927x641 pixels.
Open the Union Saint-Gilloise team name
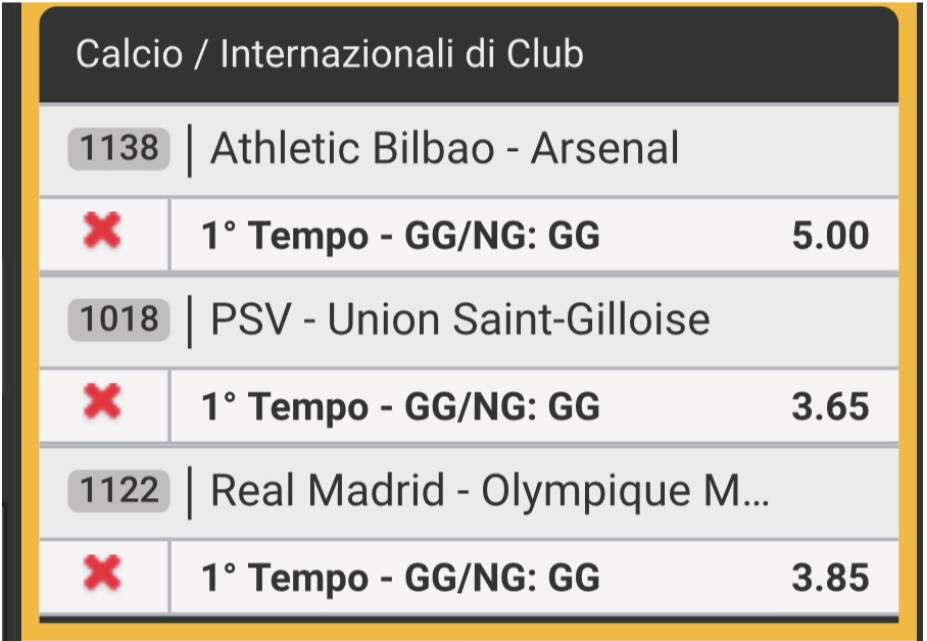pyautogui.click(x=519, y=320)
